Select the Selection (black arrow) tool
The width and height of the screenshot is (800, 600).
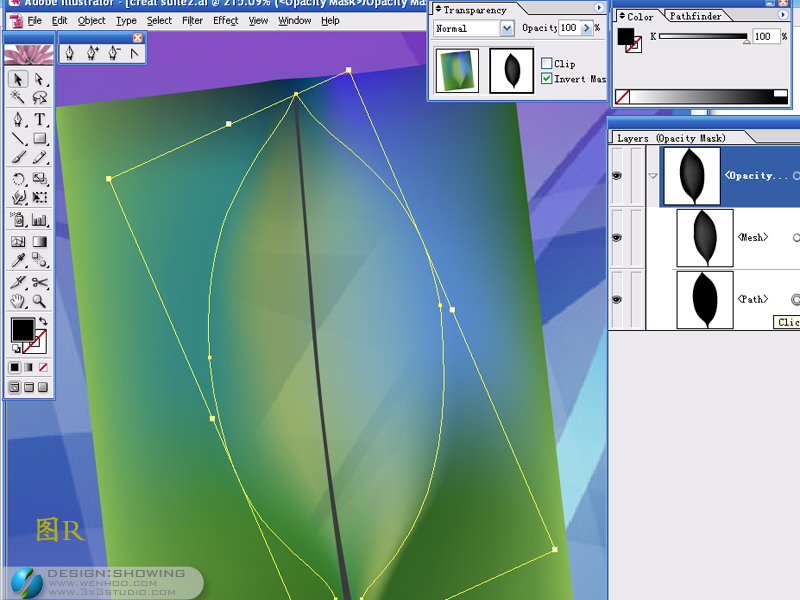[18, 79]
